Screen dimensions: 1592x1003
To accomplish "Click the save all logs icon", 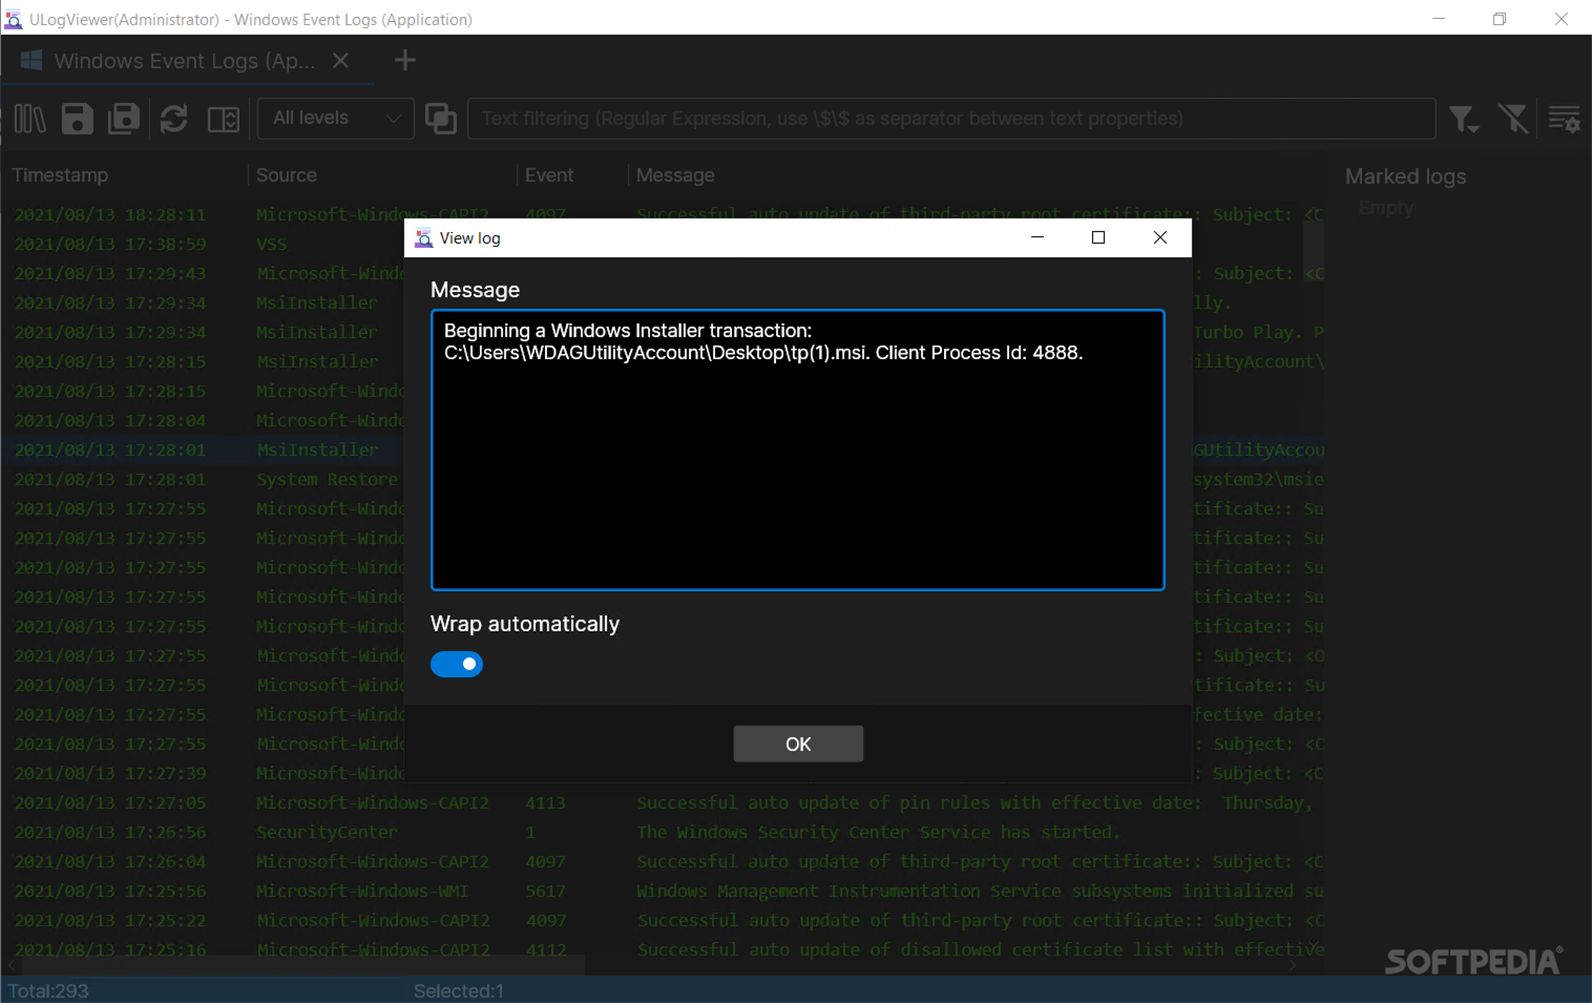I will 124,119.
